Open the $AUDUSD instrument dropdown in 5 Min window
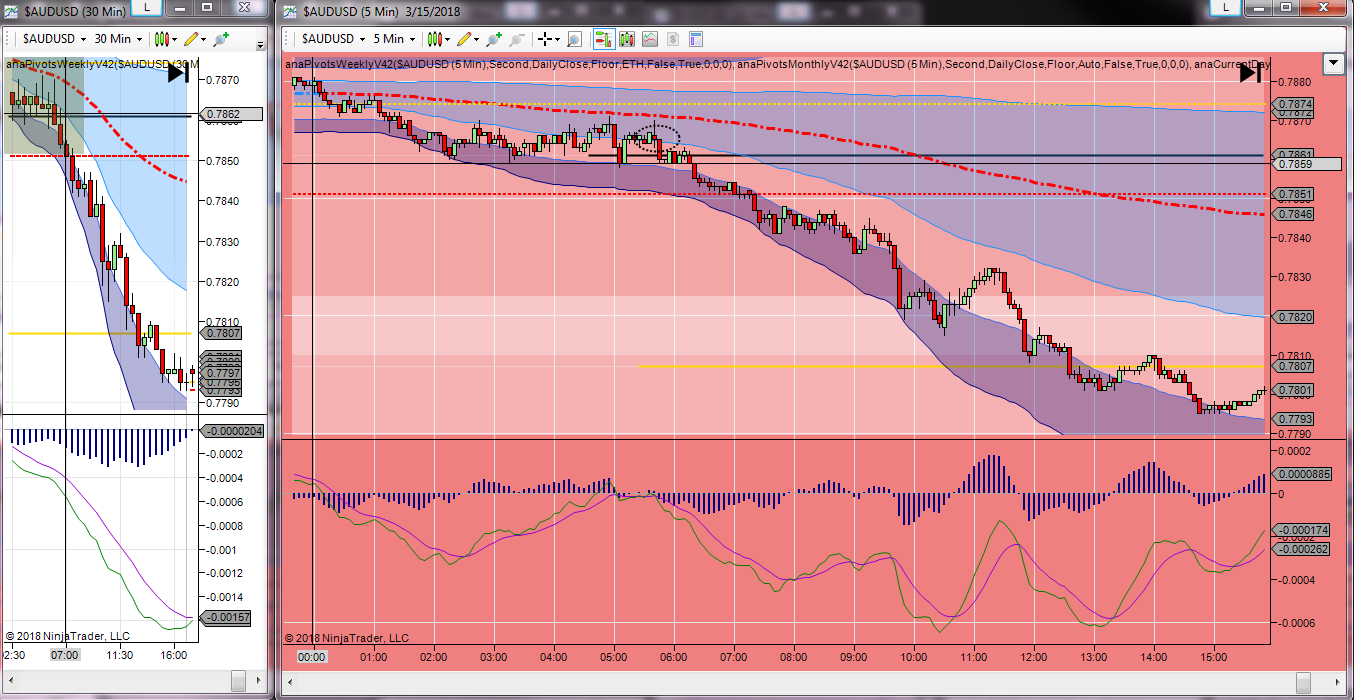Viewport: 1354px width, 700px height. click(334, 39)
